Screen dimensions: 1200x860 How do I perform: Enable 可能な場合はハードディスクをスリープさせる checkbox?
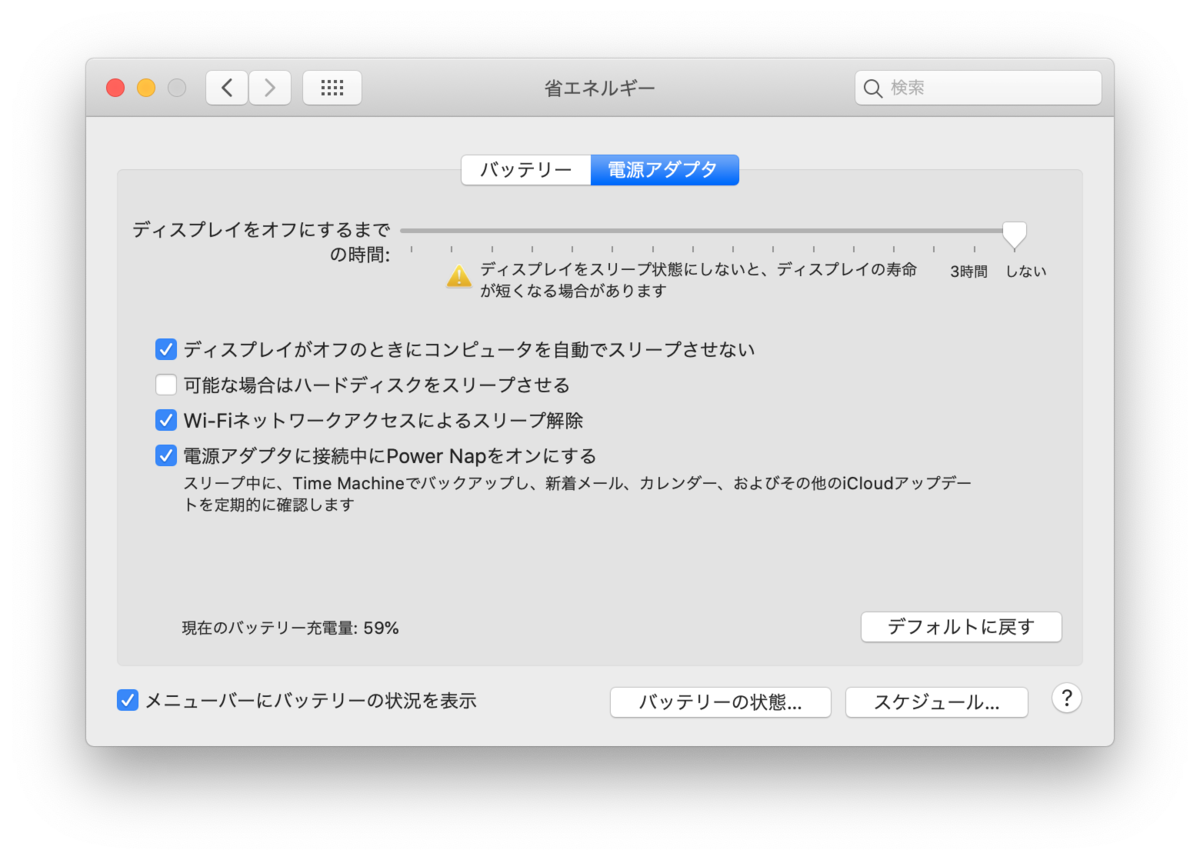pyautogui.click(x=166, y=385)
